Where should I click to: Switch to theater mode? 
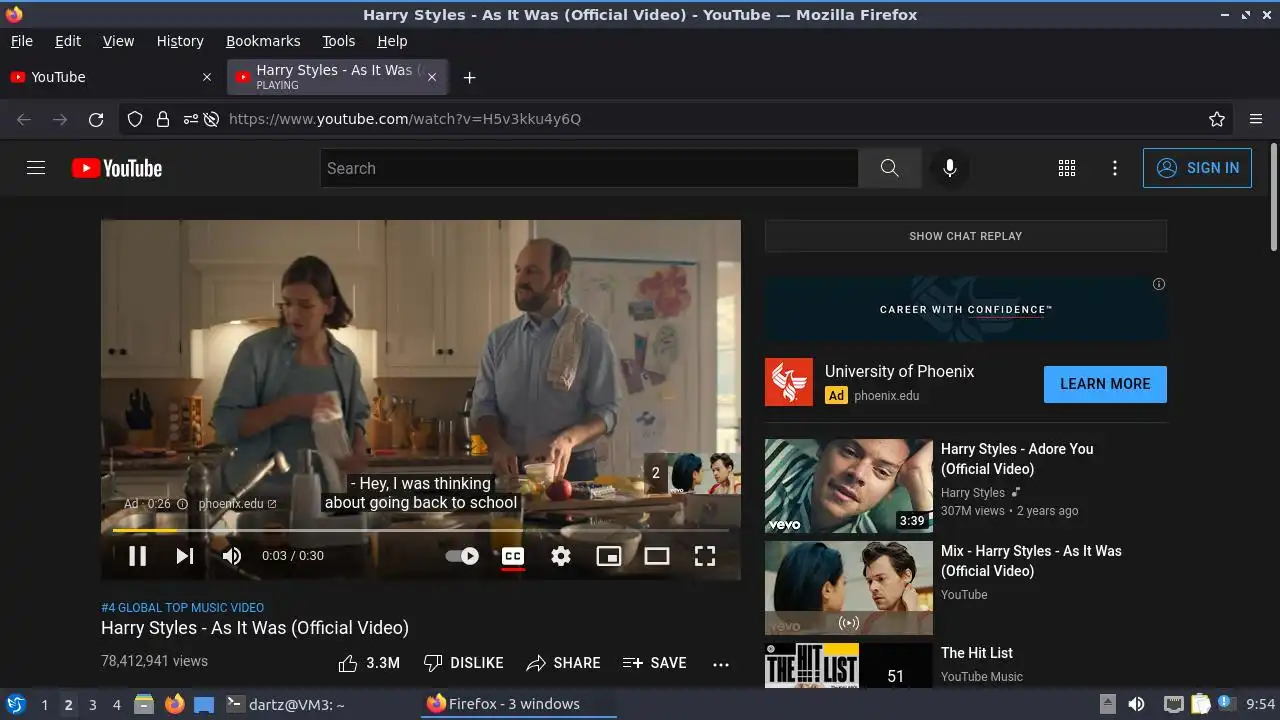click(657, 556)
